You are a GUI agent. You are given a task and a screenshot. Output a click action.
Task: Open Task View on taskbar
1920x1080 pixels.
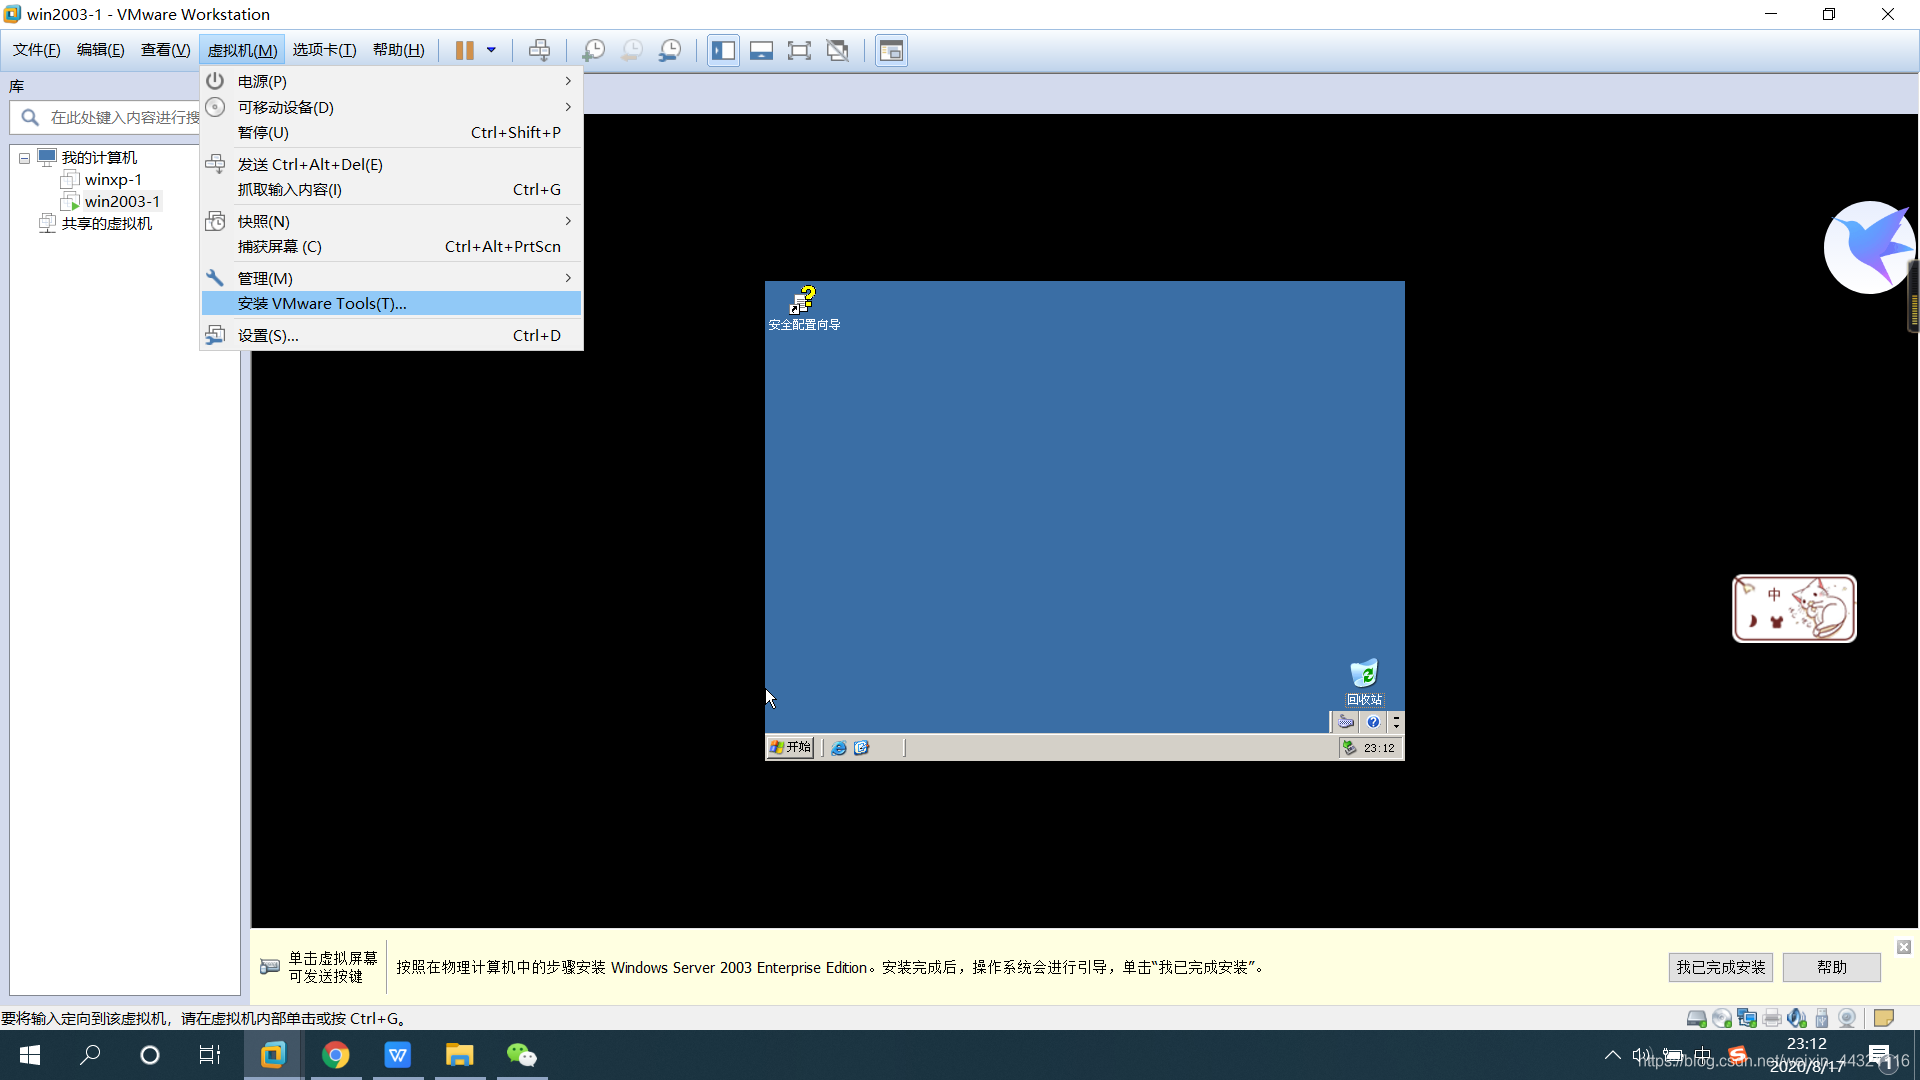click(209, 1055)
